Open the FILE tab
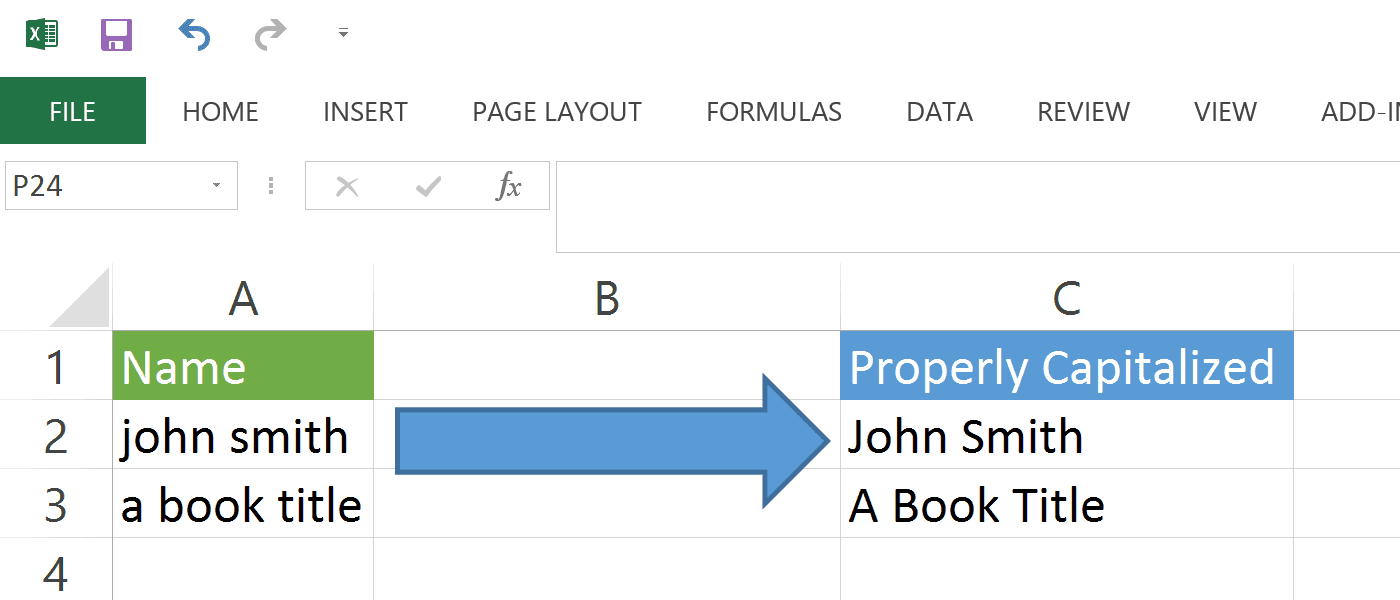The image size is (1400, 600). point(72,112)
